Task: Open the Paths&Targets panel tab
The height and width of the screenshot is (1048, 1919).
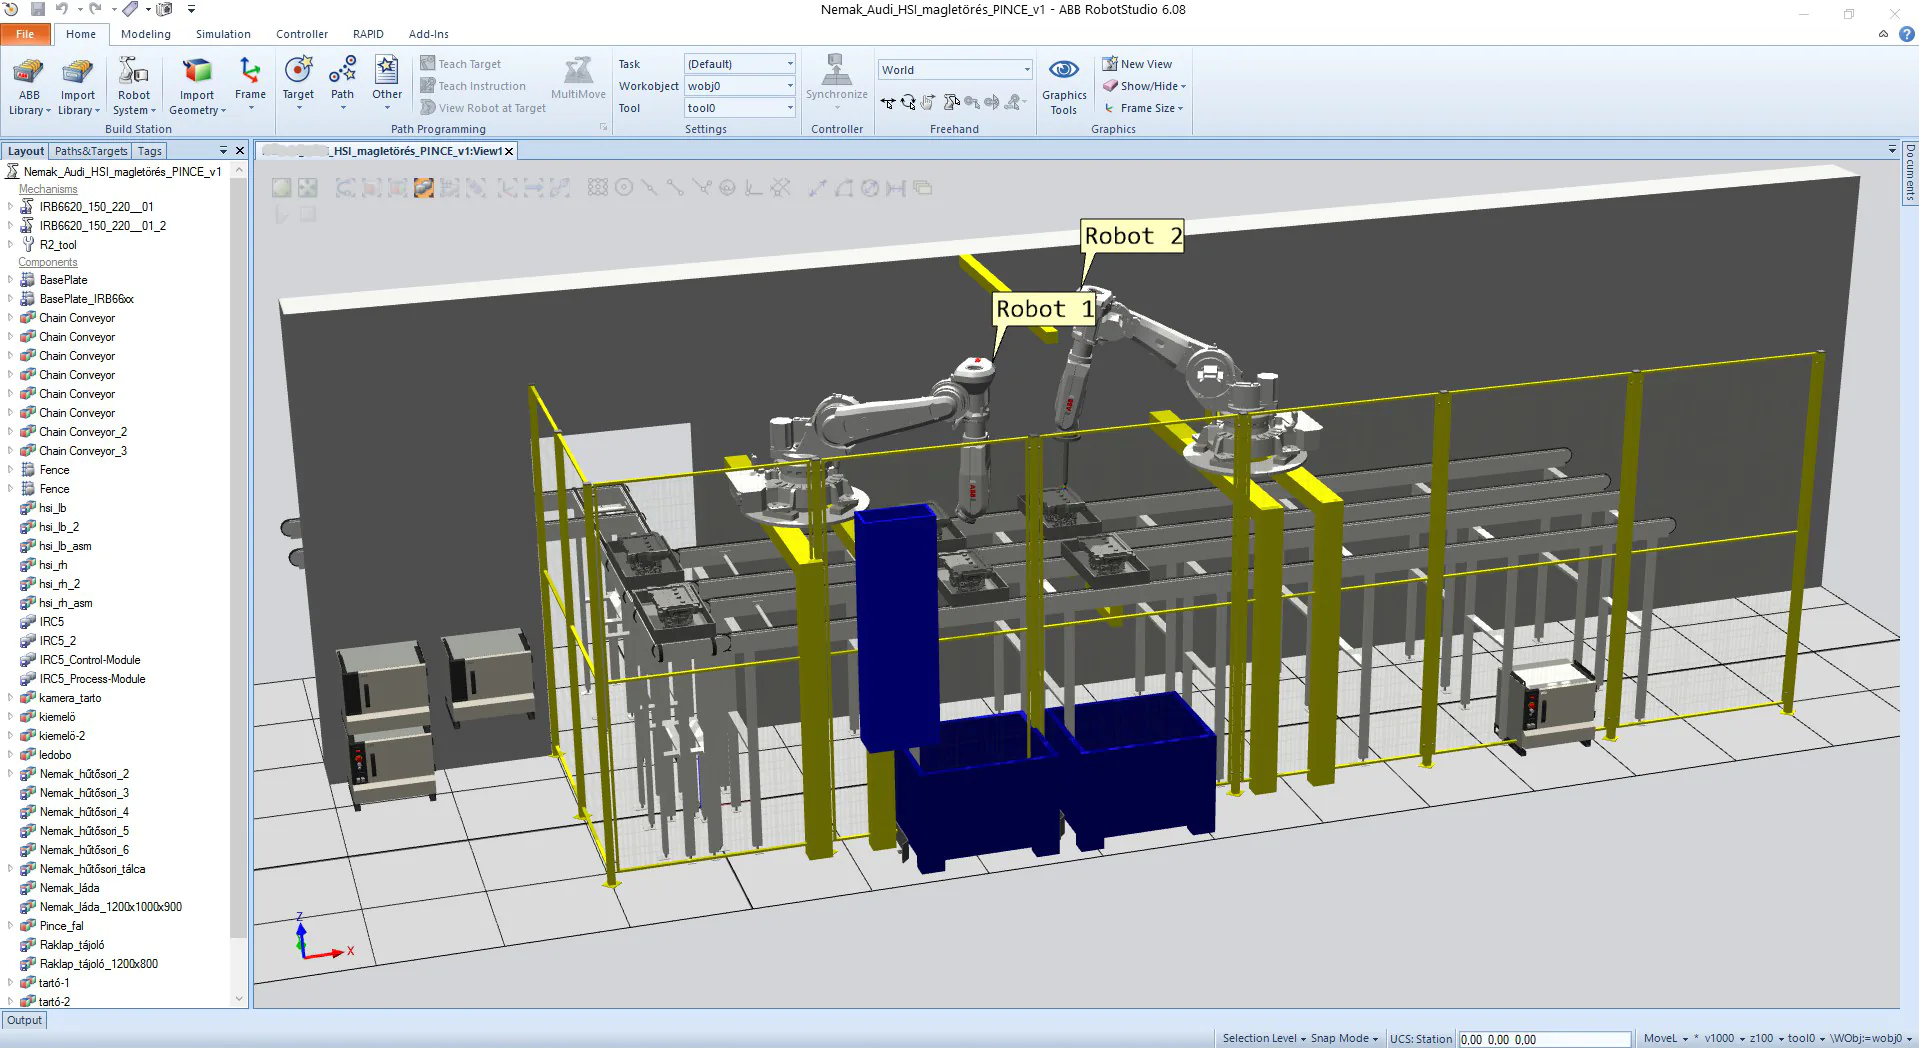Action: point(91,151)
